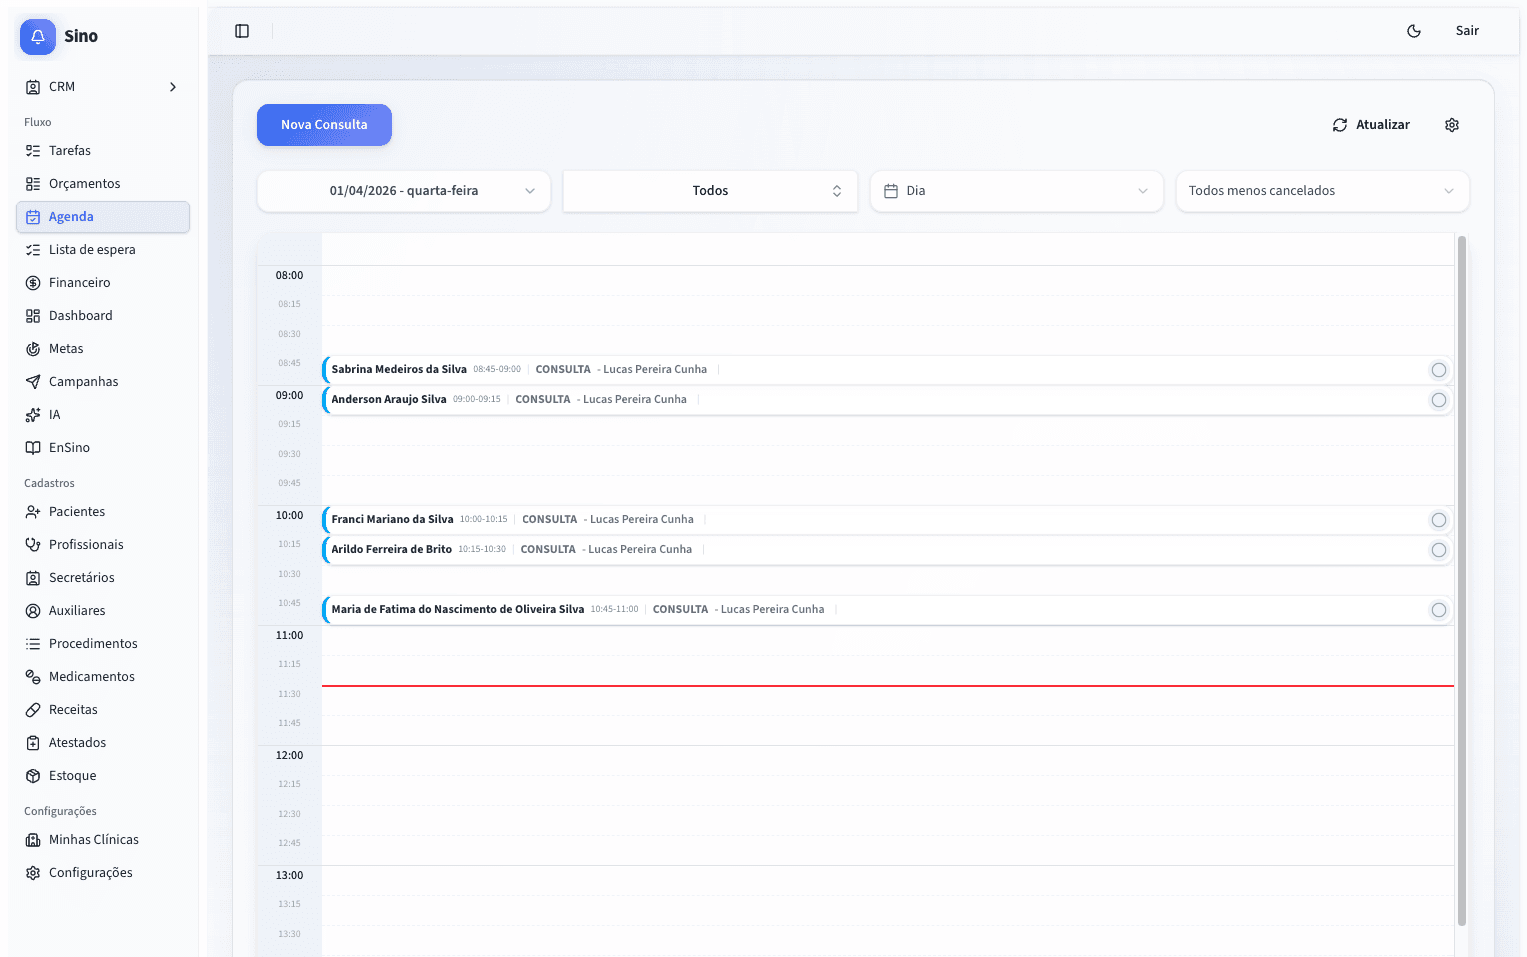Viewport: 1527px width, 957px height.
Task: Open Estoque menu item
Action: click(103, 776)
